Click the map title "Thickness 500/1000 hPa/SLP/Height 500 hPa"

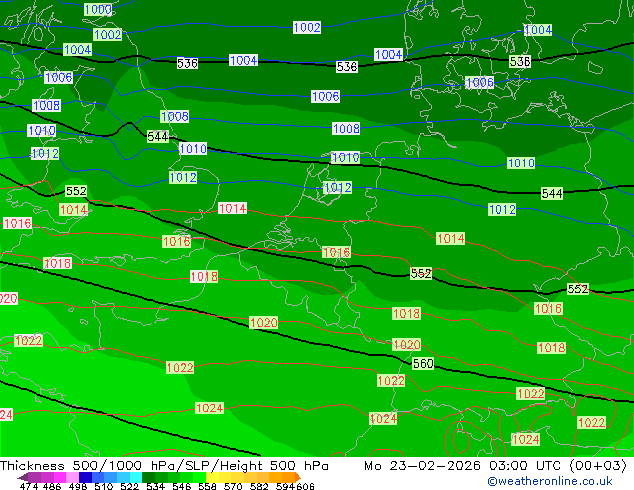[x=164, y=466]
